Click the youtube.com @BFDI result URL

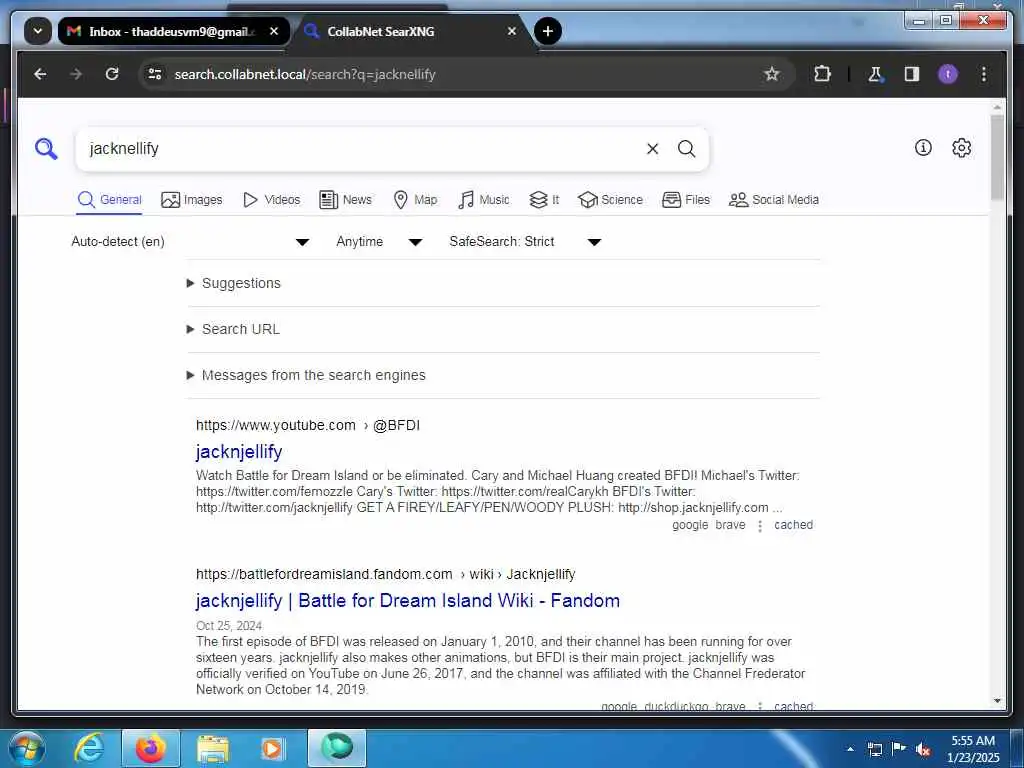coord(308,425)
